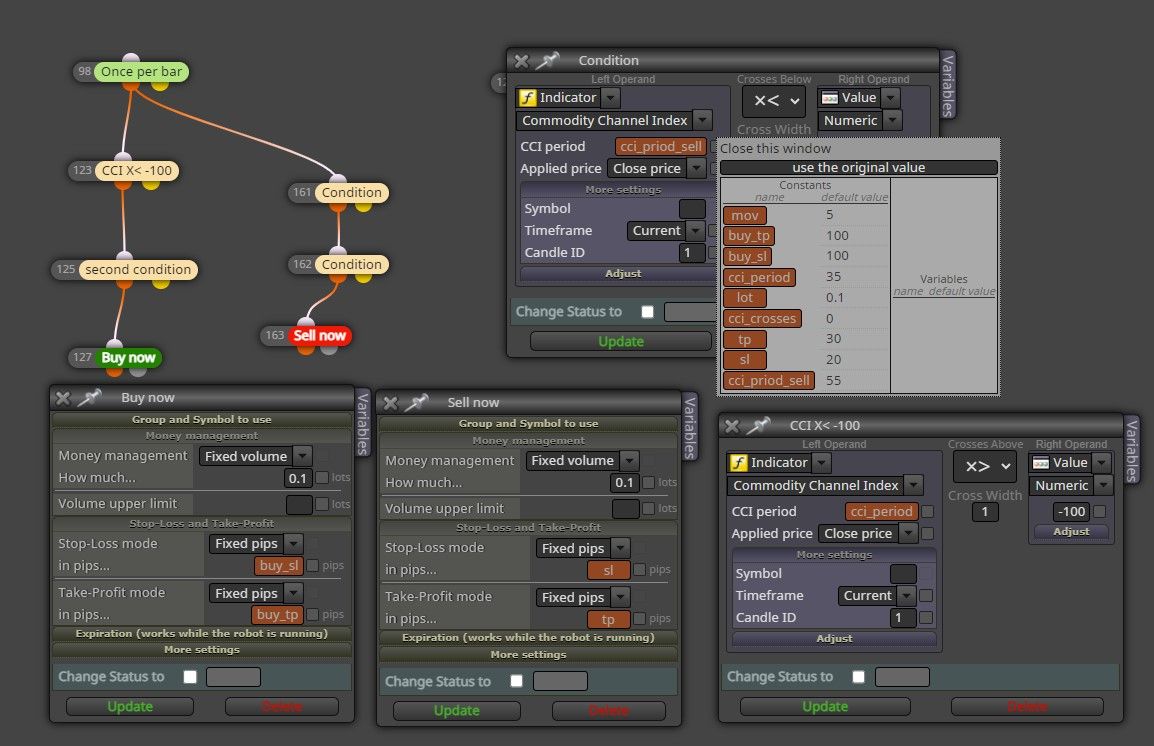Click Symbol field in Condition panel
The width and height of the screenshot is (1154, 746).
coord(692,209)
